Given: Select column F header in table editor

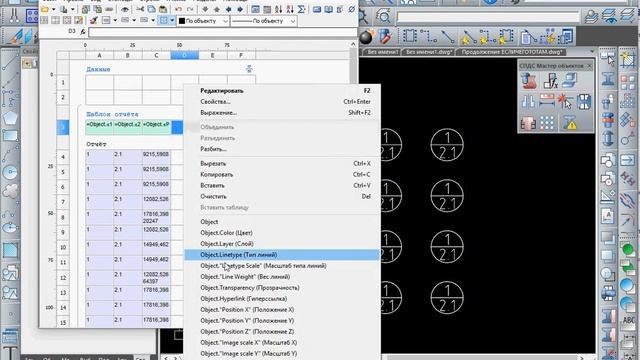Looking at the screenshot, I should (x=241, y=56).
